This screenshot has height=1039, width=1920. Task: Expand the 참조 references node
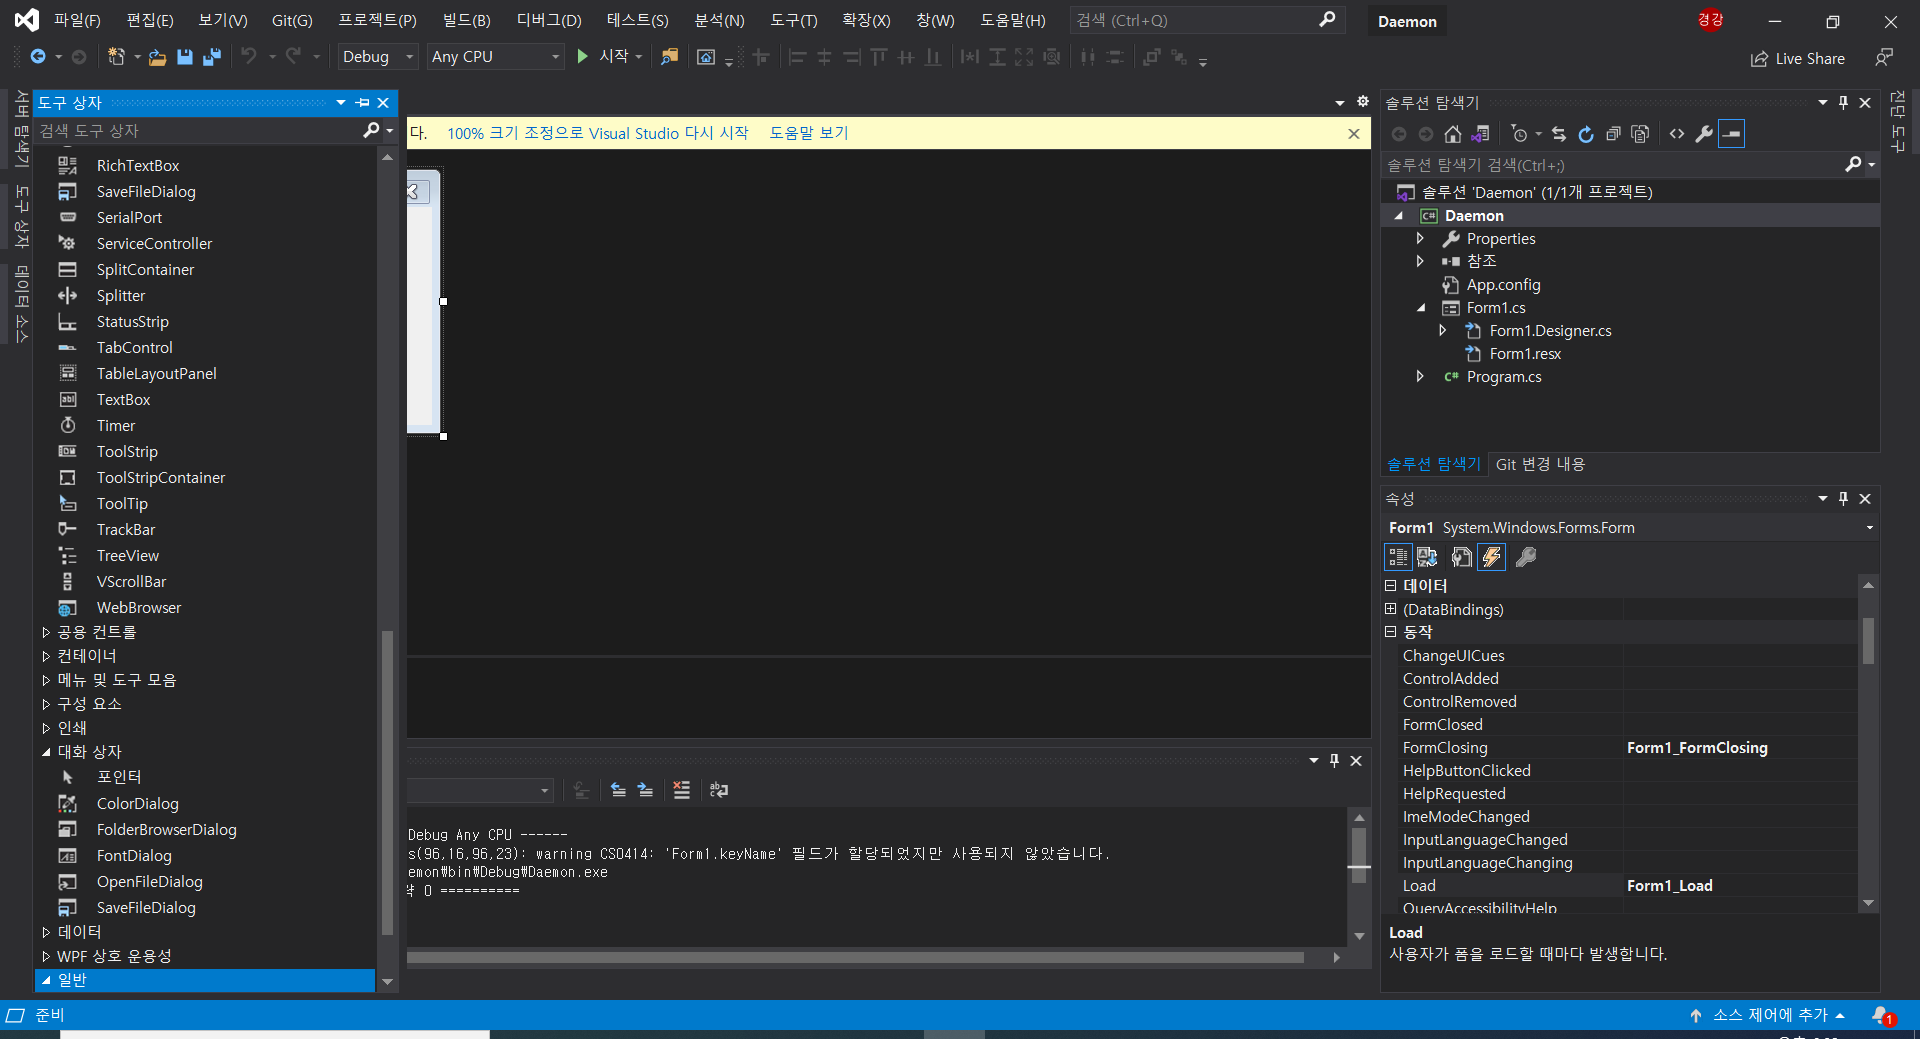tap(1420, 261)
